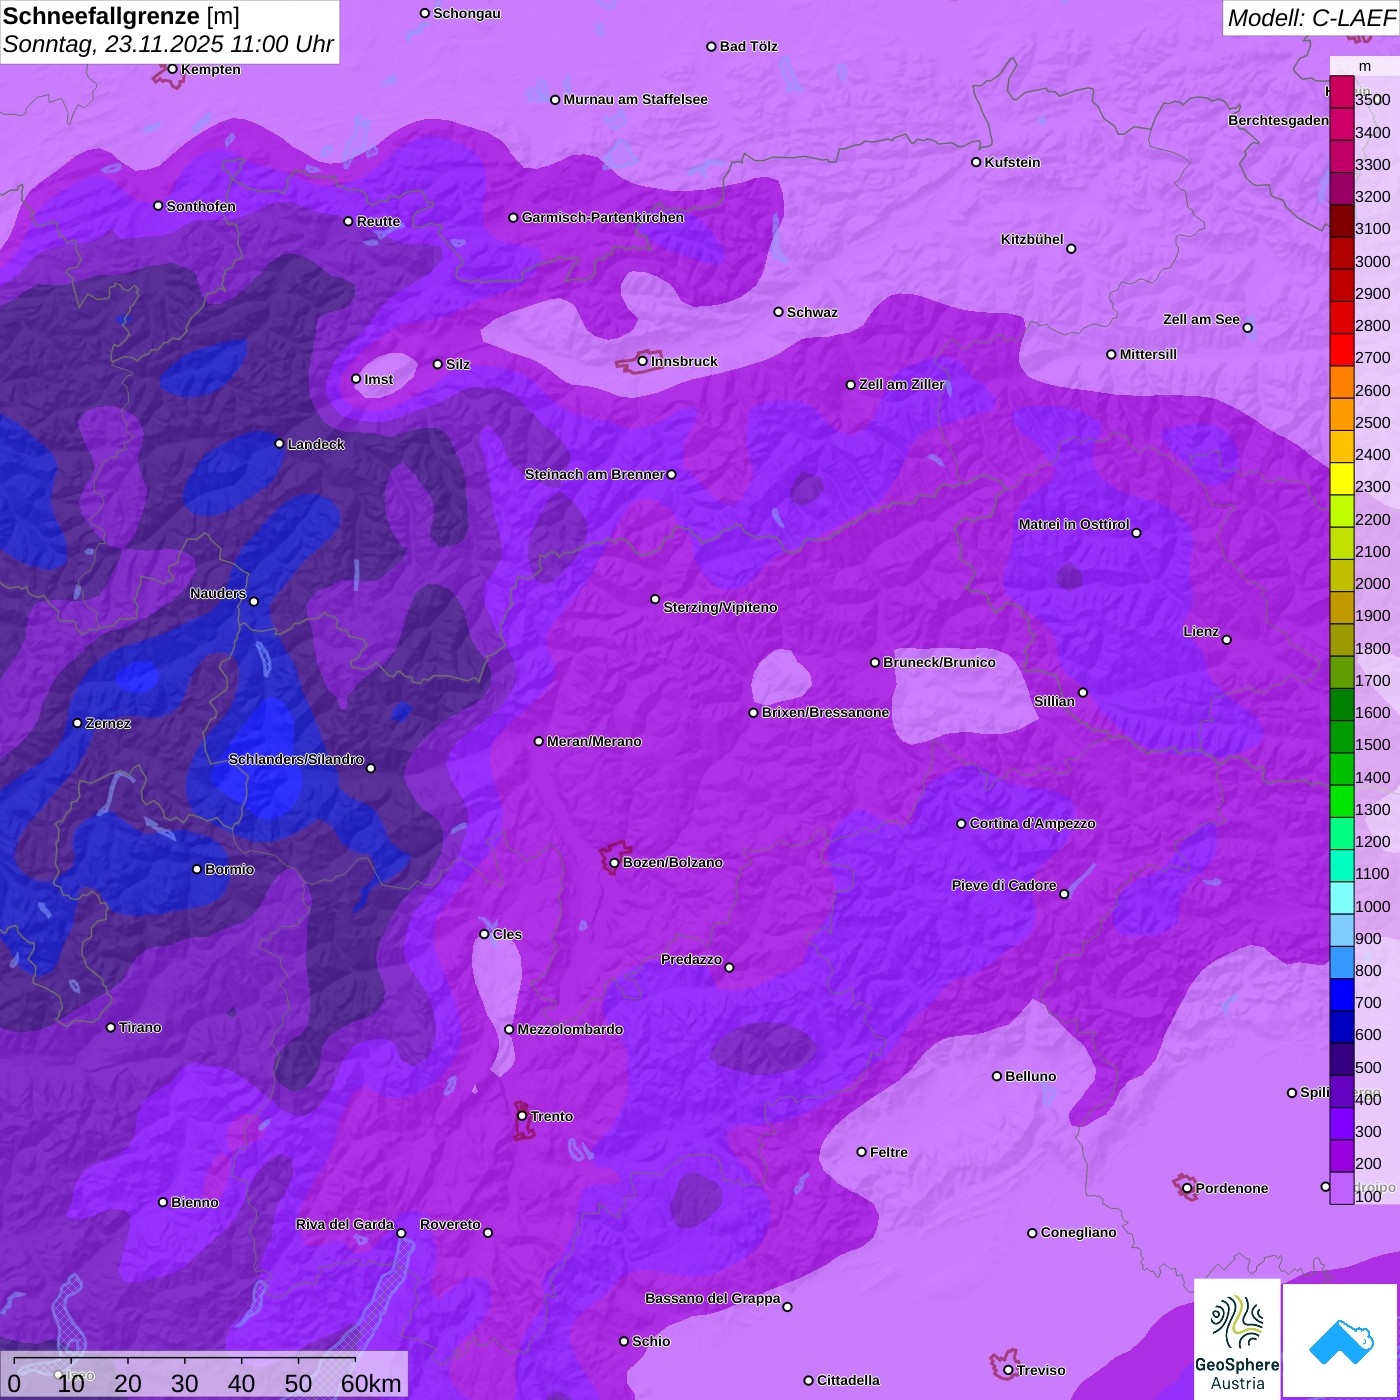Image resolution: width=1400 pixels, height=1400 pixels.
Task: Click the Kitzbühel label
Action: tap(1032, 239)
